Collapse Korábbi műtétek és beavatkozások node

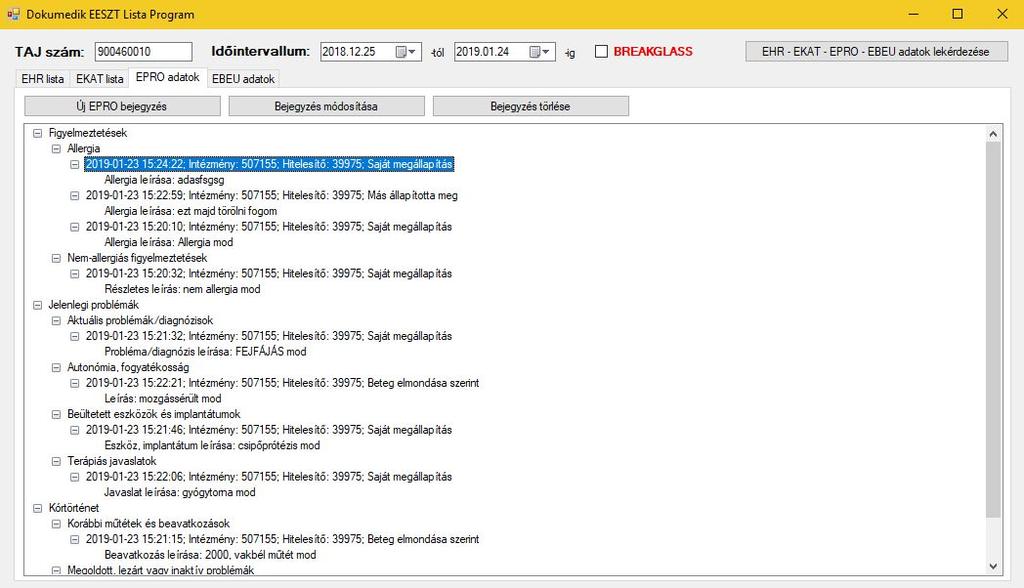(x=56, y=523)
